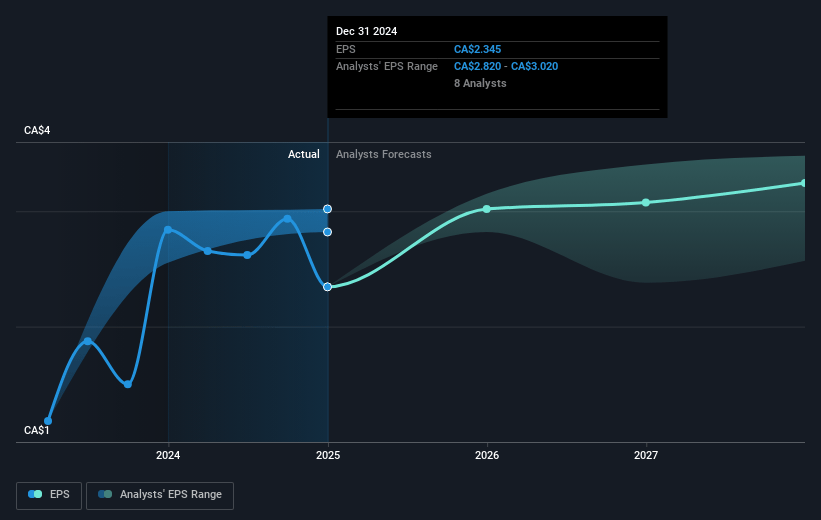Click the '8 Analysts' text in tooltip

[480, 83]
